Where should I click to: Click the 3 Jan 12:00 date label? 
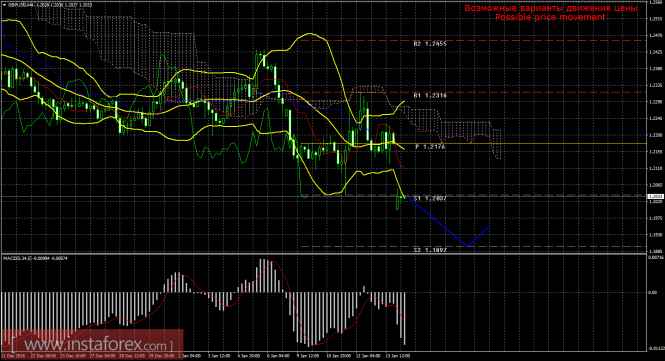click(219, 356)
